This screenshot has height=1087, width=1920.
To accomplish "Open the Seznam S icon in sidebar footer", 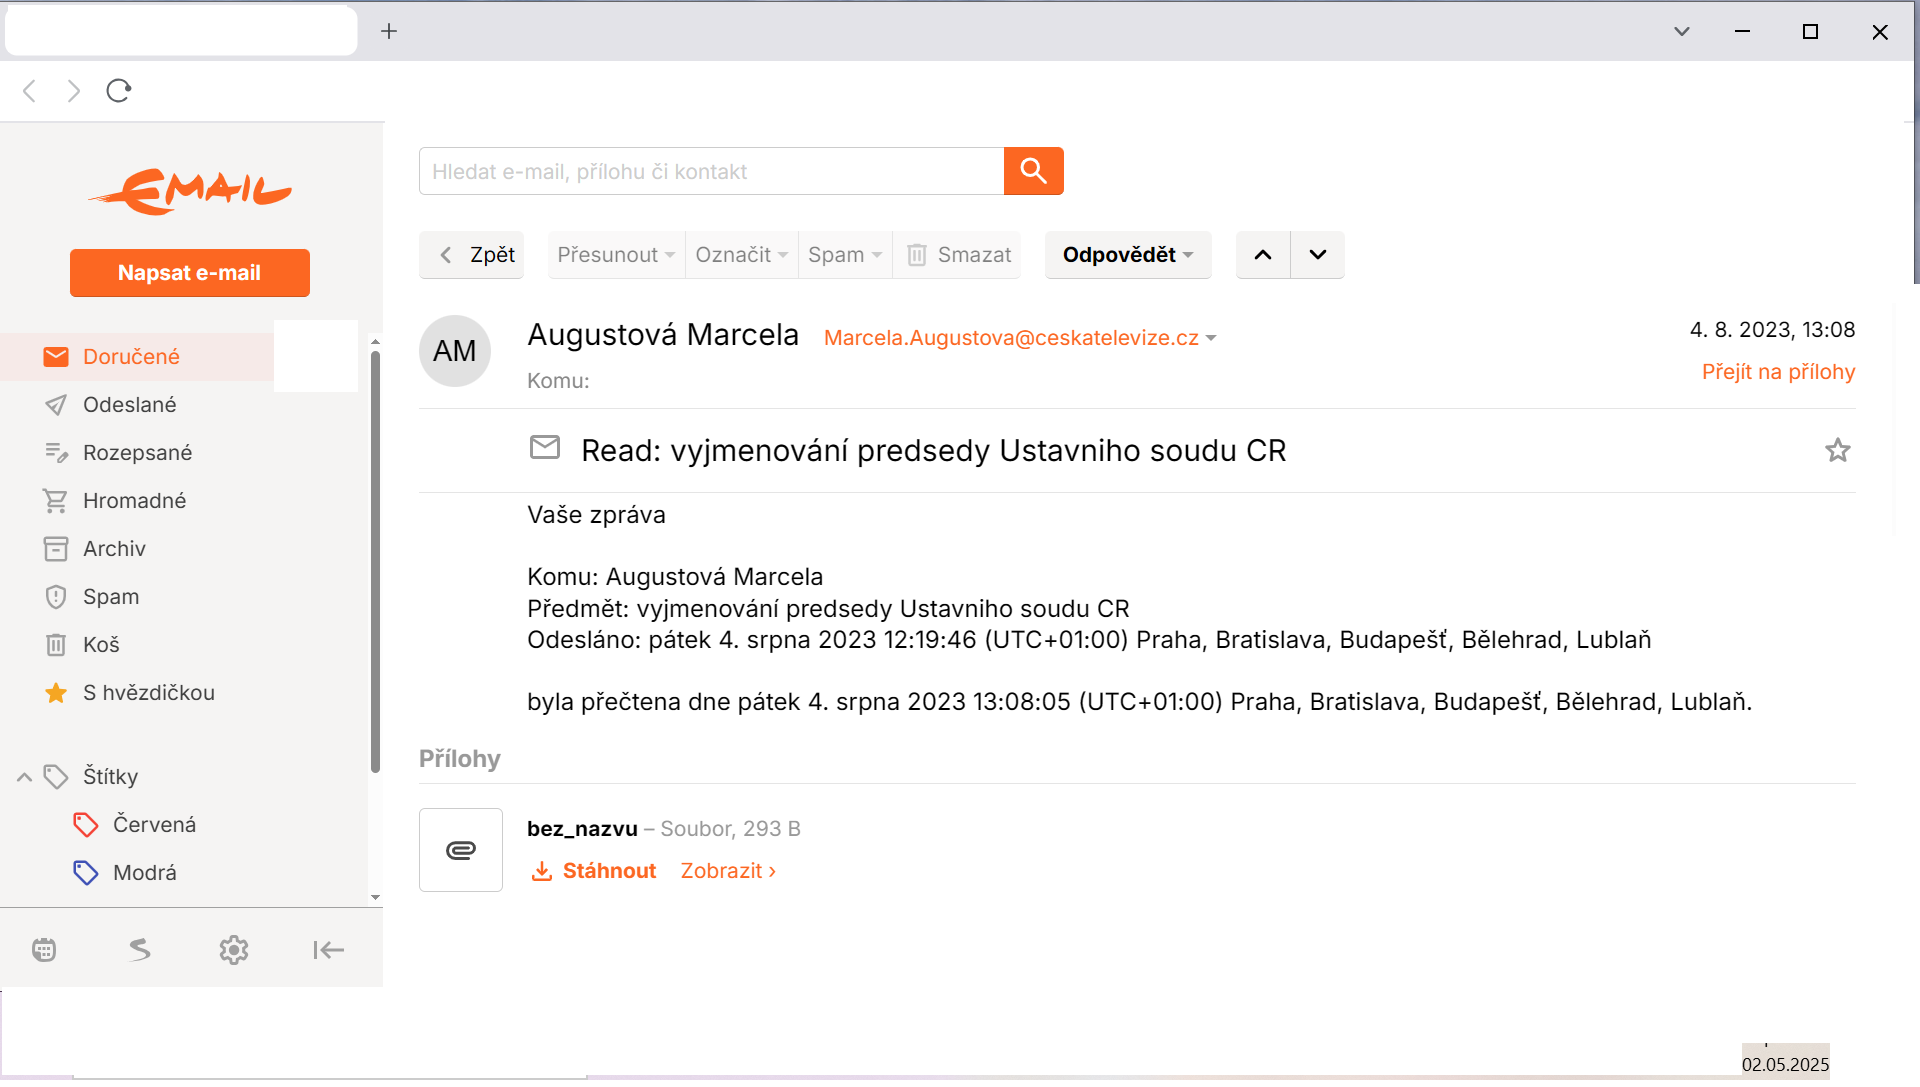I will point(139,950).
